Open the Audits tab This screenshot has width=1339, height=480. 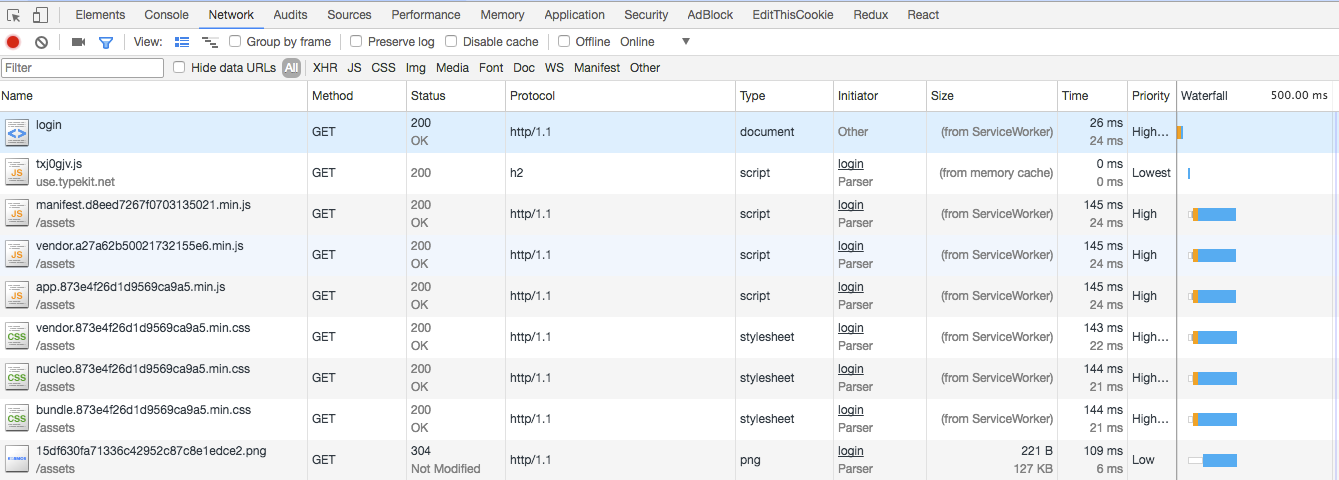290,15
